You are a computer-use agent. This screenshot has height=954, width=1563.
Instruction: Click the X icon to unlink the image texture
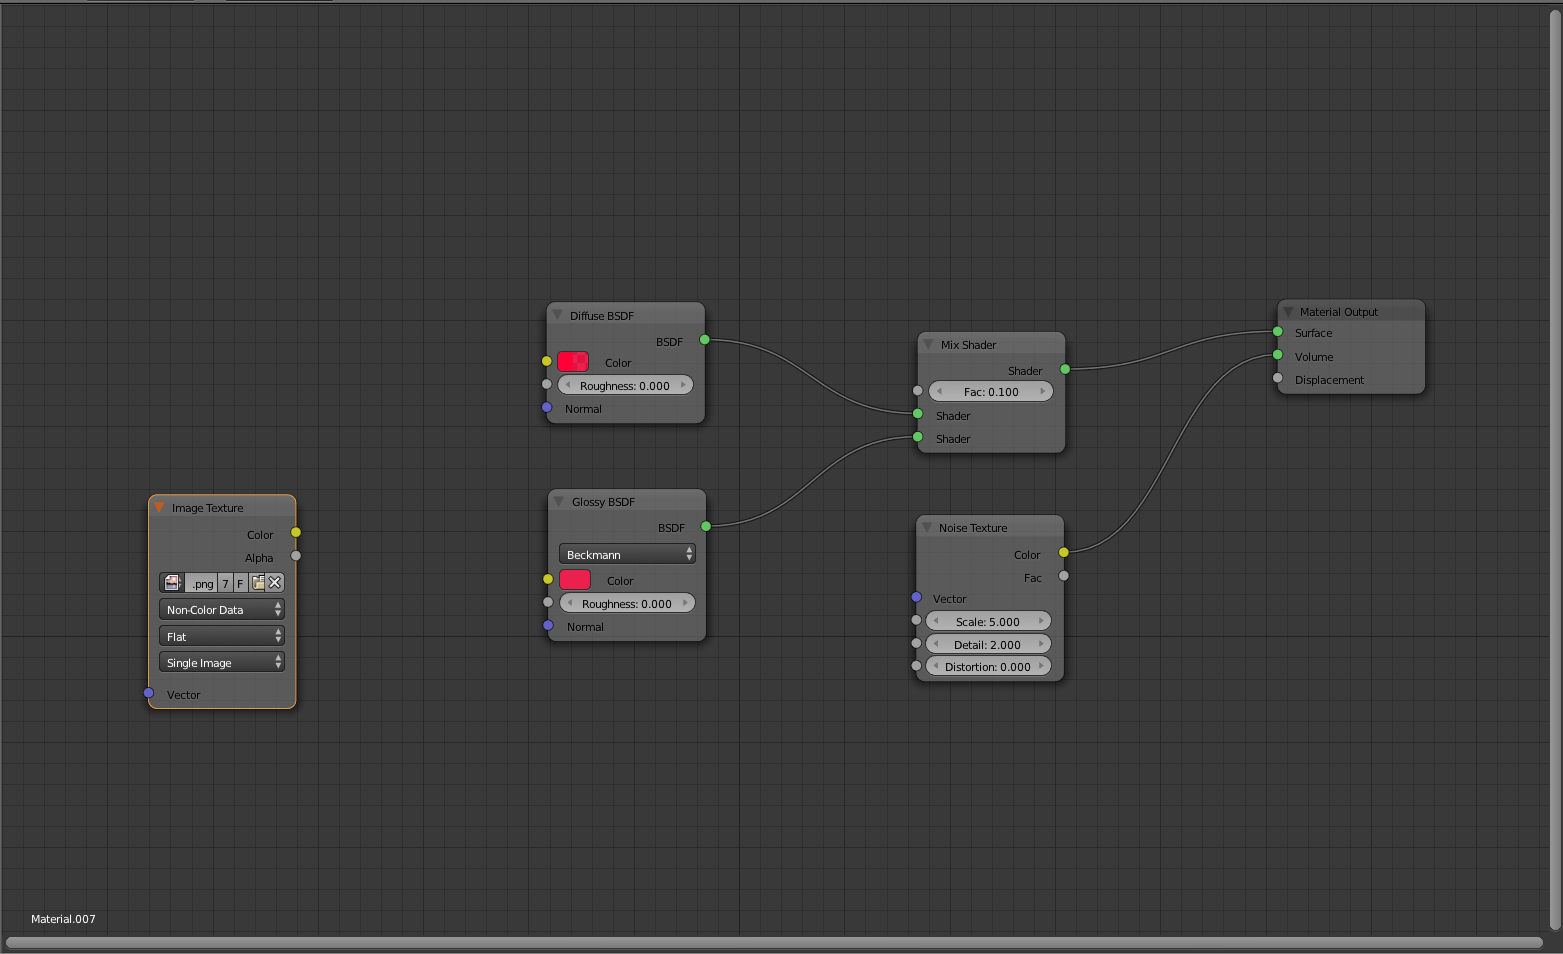pos(273,582)
